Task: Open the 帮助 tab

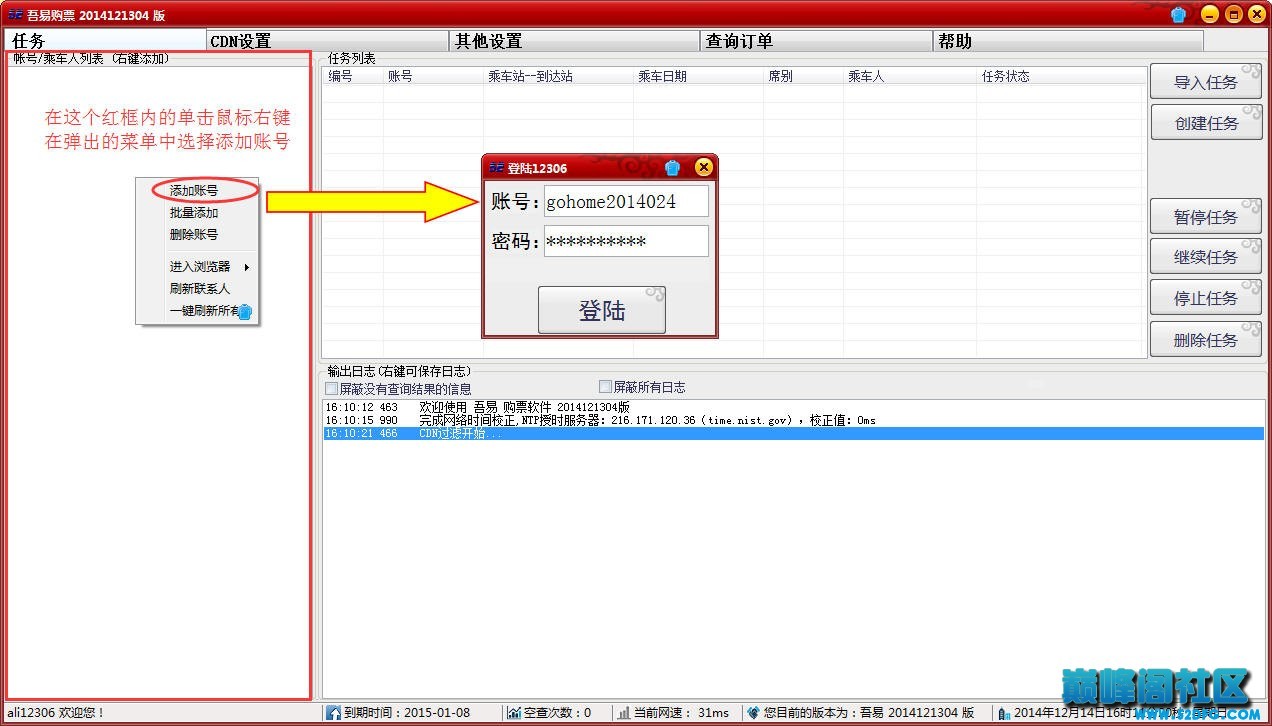Action: pos(1069,41)
